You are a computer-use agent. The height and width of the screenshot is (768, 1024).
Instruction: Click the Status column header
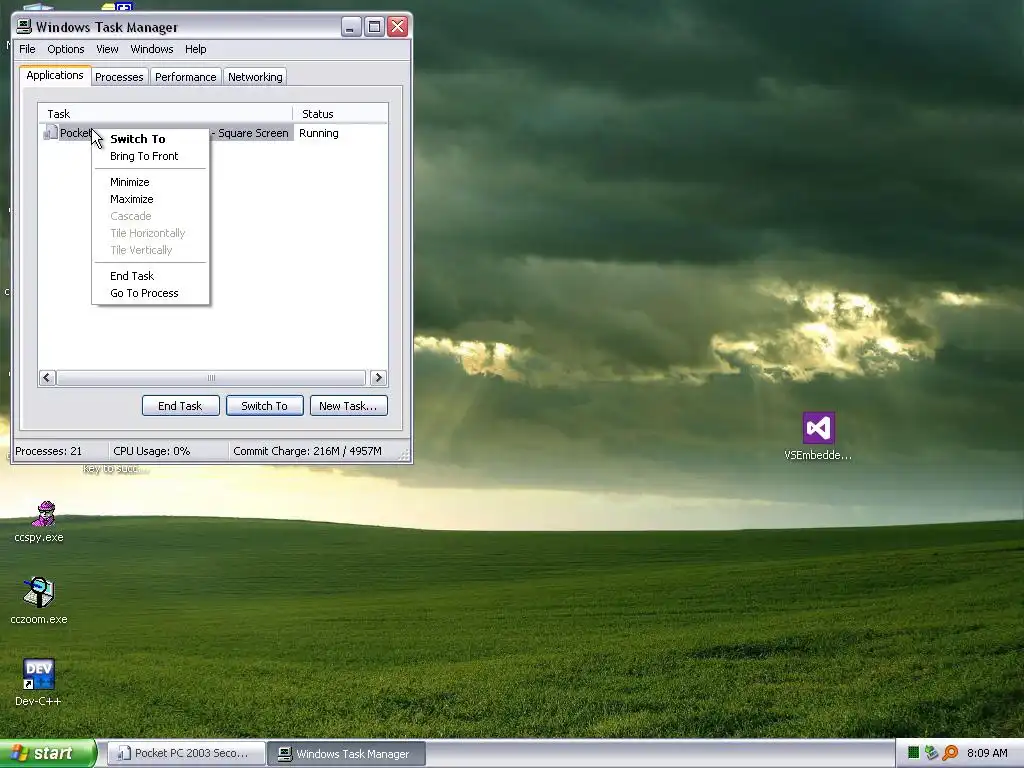click(340, 114)
